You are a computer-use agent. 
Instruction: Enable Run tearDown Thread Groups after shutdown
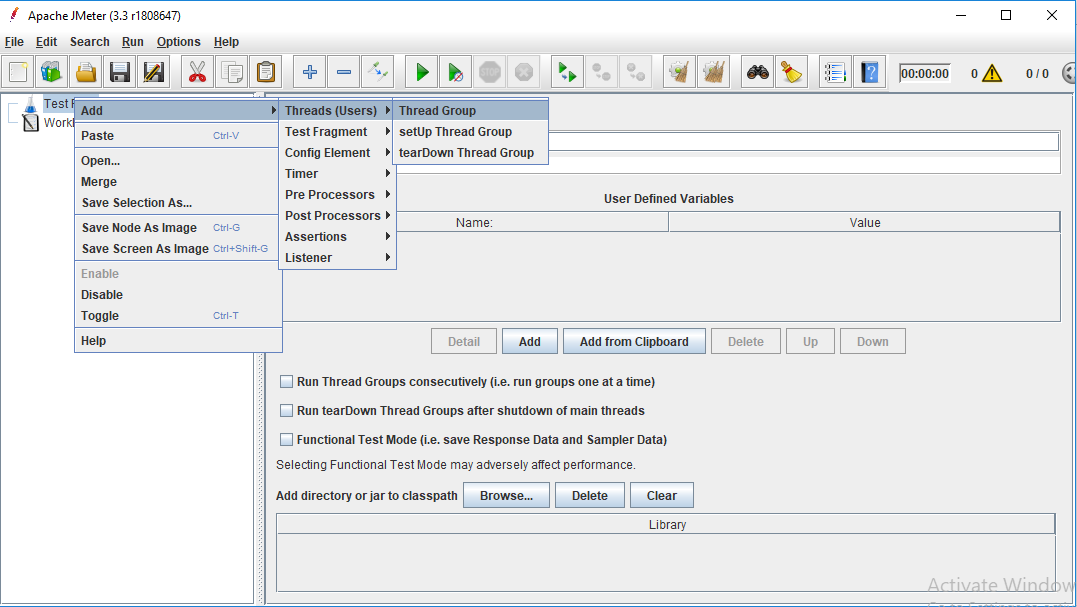[x=287, y=410]
